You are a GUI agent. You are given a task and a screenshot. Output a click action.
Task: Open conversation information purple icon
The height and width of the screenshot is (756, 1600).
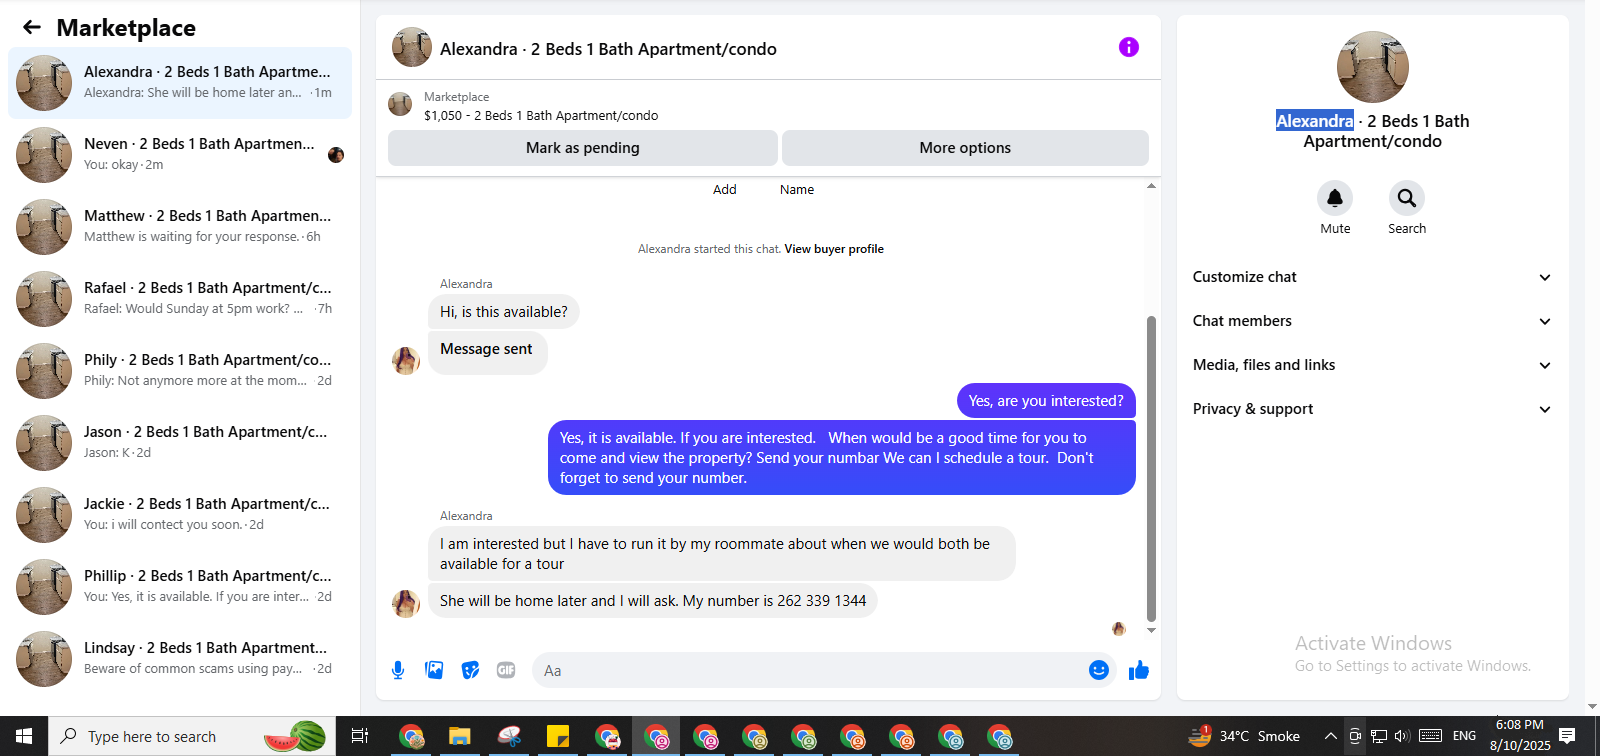point(1129,47)
